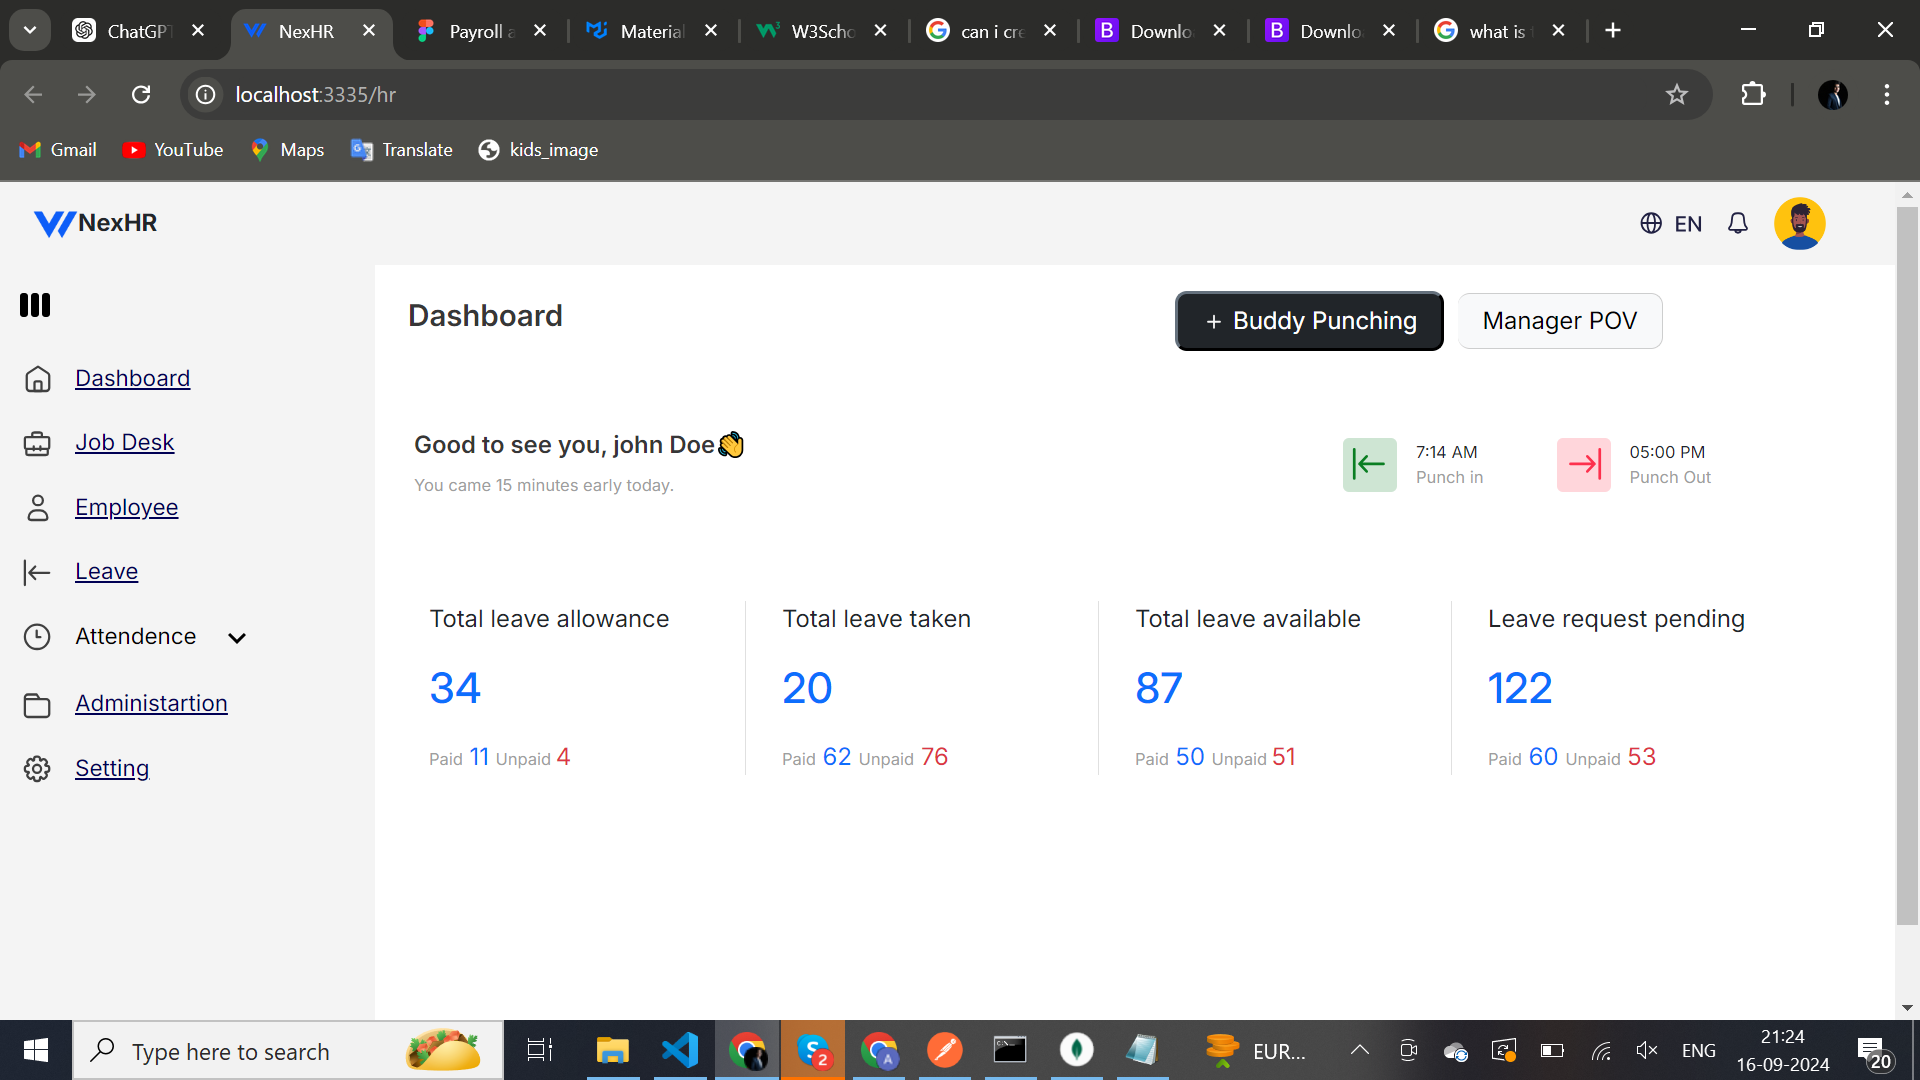Viewport: 1920px width, 1080px height.
Task: Click the Administartion folder icon
Action: coord(37,704)
